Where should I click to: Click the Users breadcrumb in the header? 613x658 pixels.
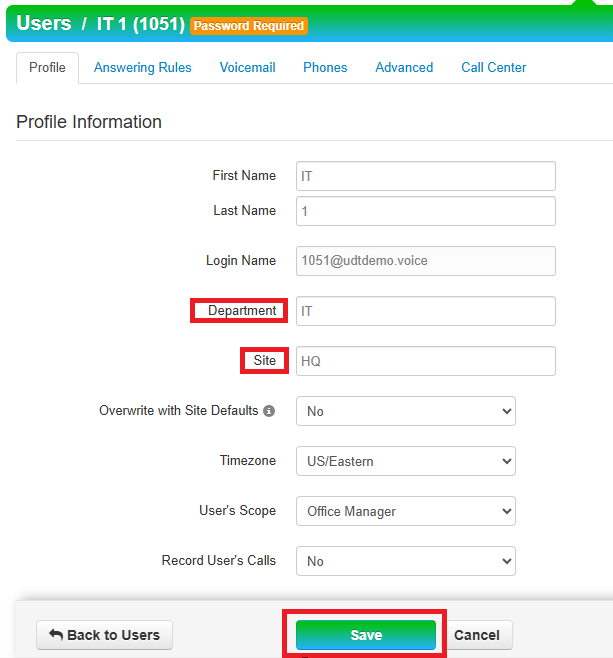click(x=44, y=23)
